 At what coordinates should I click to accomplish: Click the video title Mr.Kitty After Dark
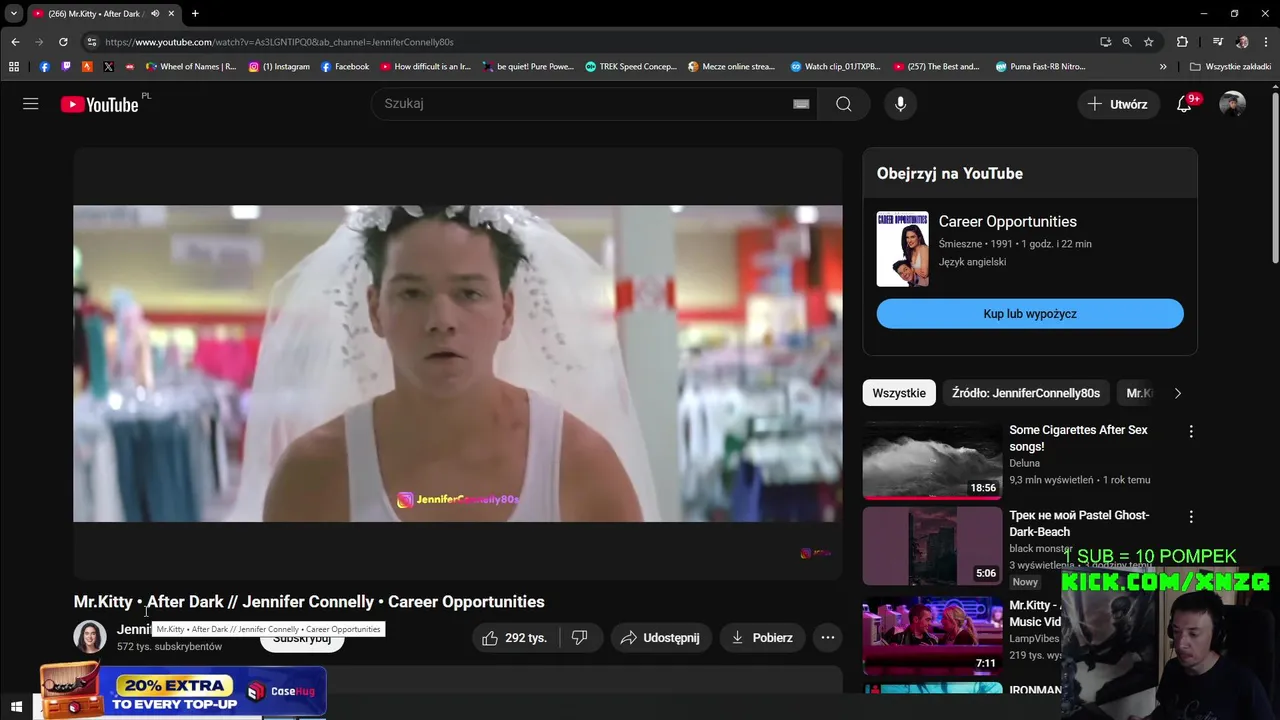pyautogui.click(x=309, y=602)
